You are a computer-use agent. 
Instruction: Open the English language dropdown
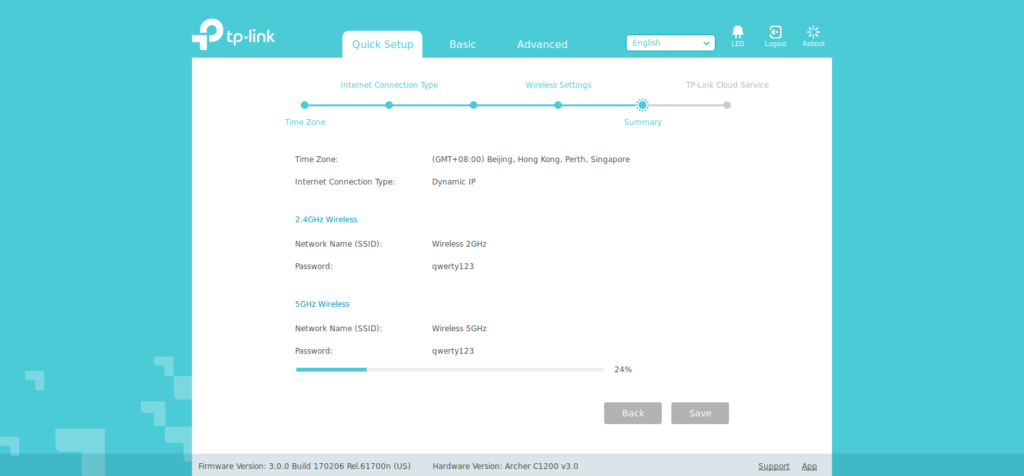[x=670, y=43]
